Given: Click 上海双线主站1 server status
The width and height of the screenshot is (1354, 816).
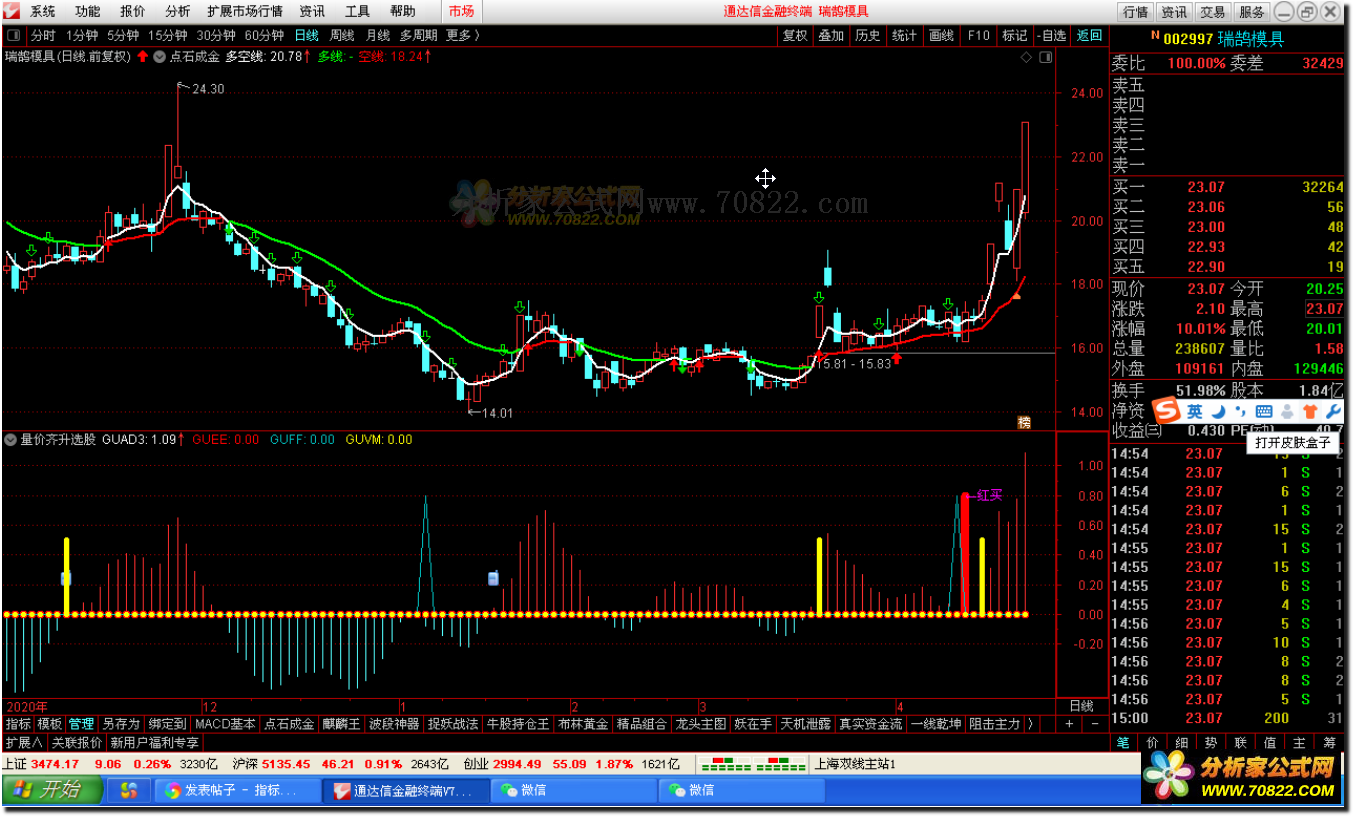Looking at the screenshot, I should pyautogui.click(x=856, y=765).
